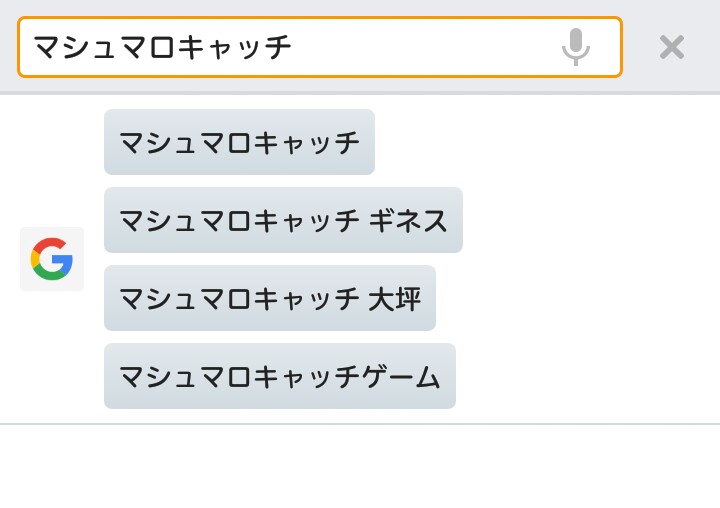Start voice input using the mic
This screenshot has width=720, height=508.
575,46
